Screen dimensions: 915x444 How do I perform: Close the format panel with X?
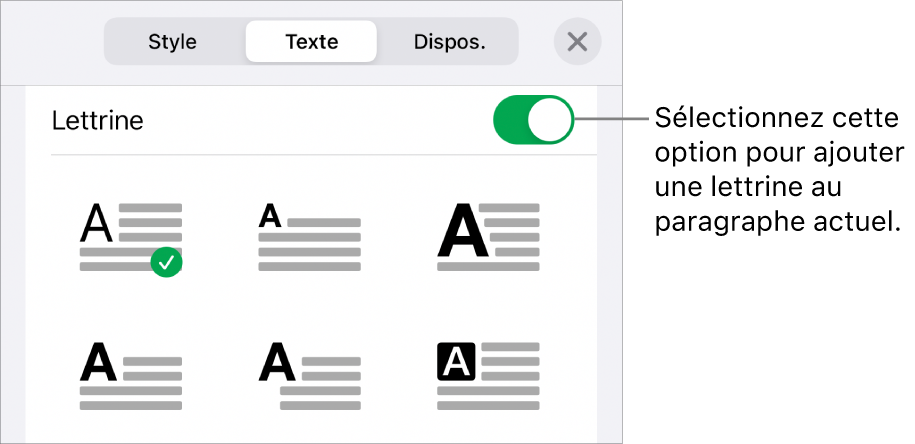click(x=577, y=42)
